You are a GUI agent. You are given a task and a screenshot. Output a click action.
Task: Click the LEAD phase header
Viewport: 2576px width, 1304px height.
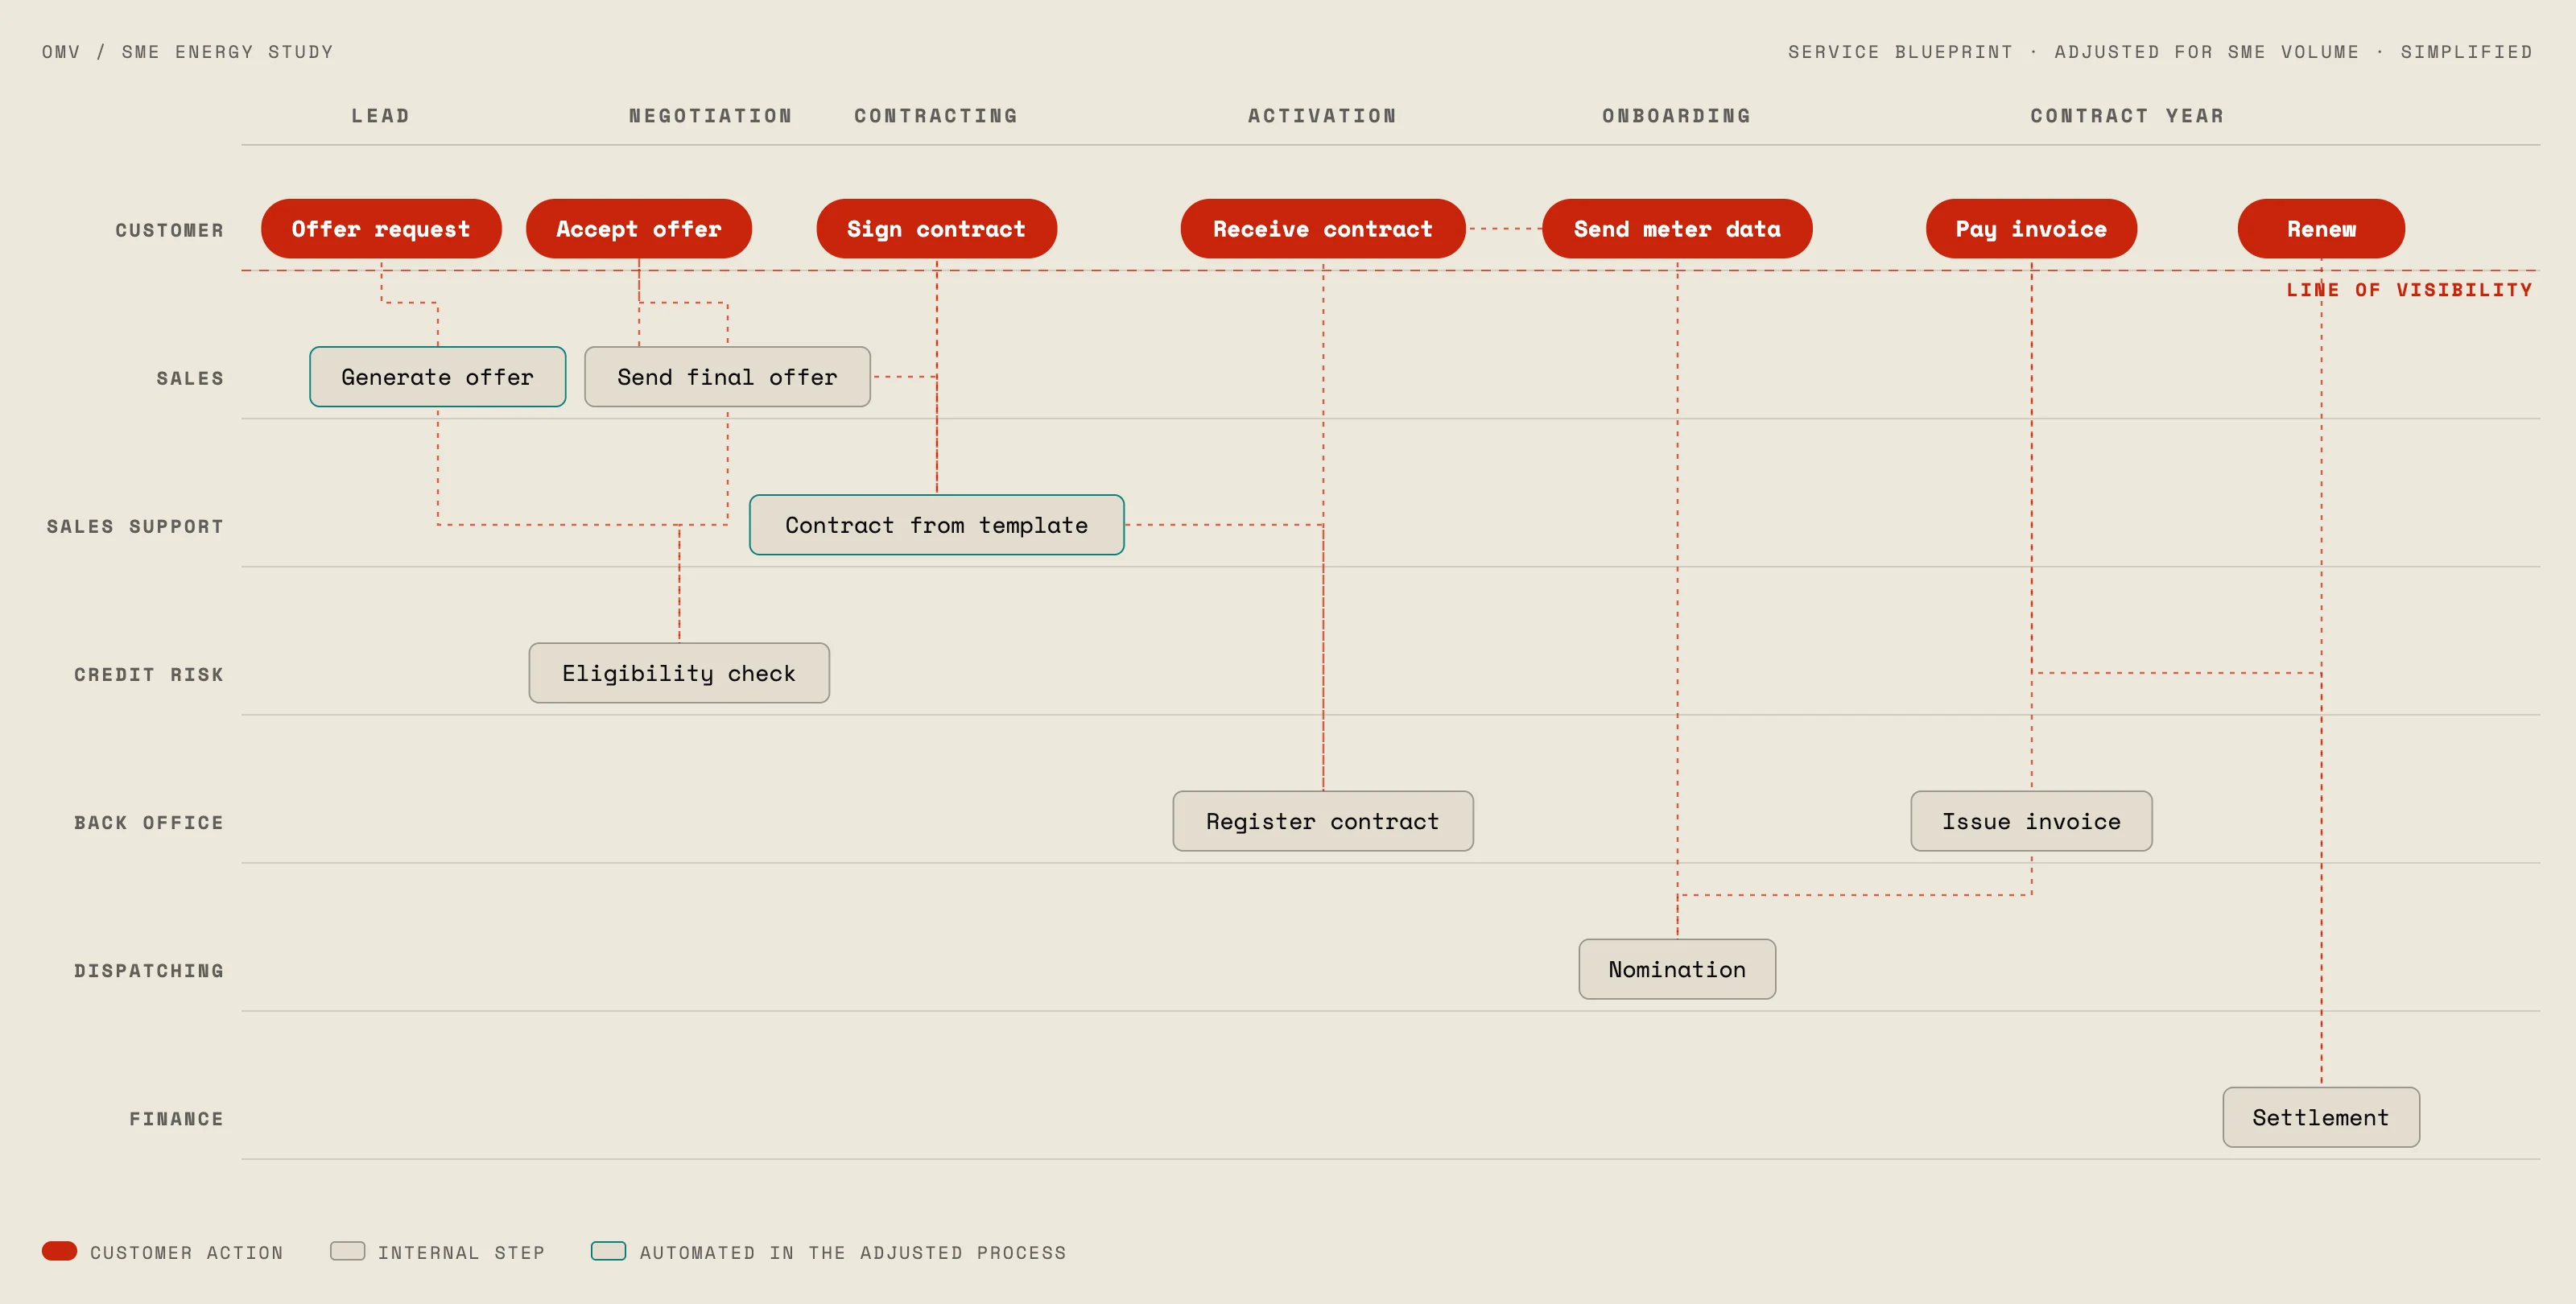point(381,116)
